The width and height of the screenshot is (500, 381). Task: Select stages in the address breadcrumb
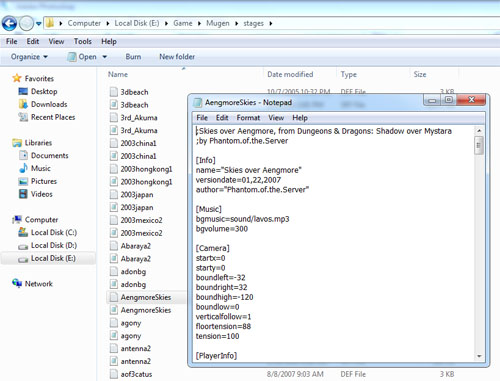[x=253, y=23]
